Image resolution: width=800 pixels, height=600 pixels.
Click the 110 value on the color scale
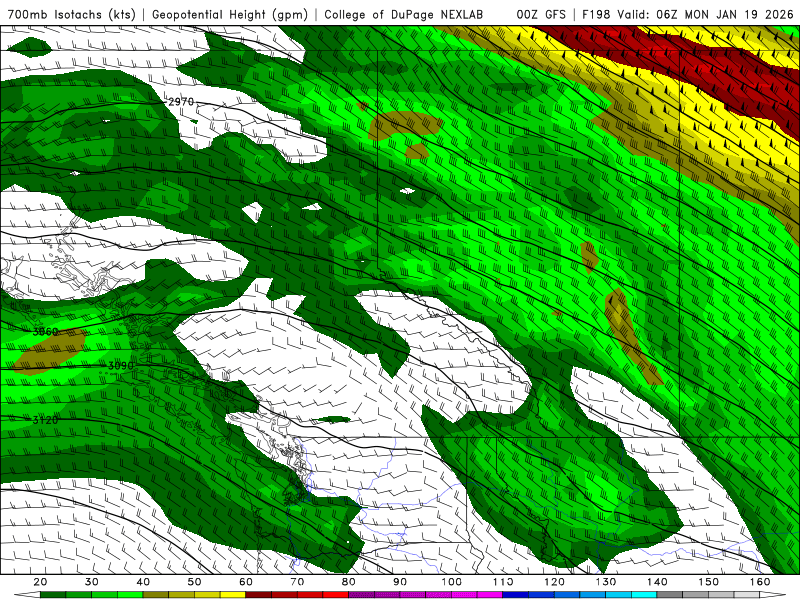503,582
